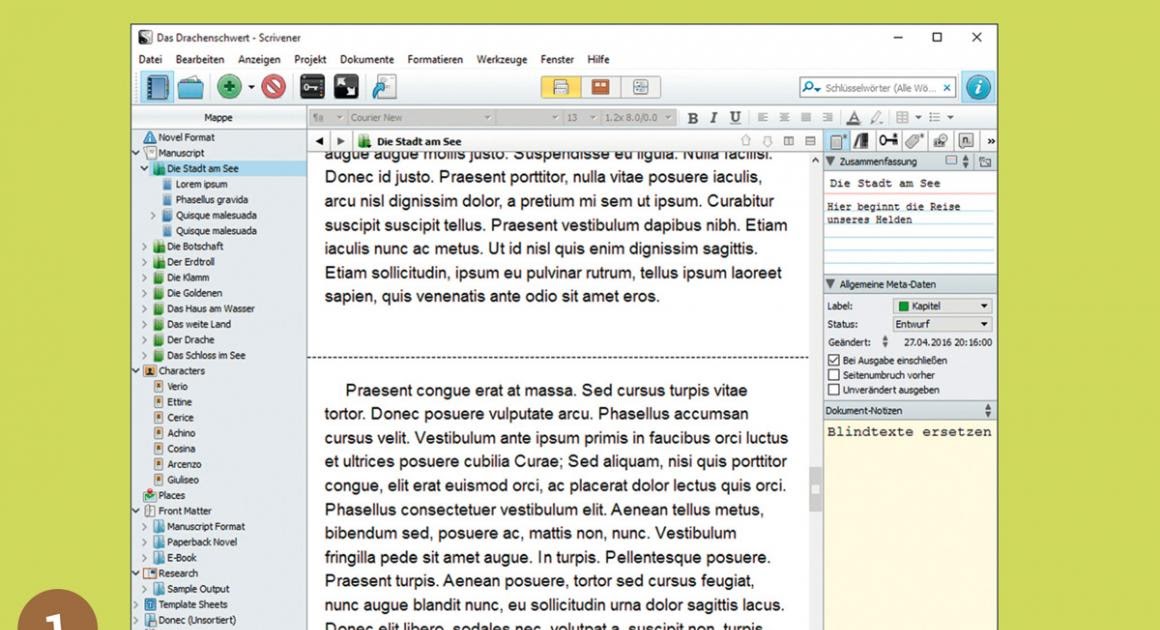Image resolution: width=1160 pixels, height=630 pixels.
Task: Open the Keywords panel key icon
Action: [312, 87]
